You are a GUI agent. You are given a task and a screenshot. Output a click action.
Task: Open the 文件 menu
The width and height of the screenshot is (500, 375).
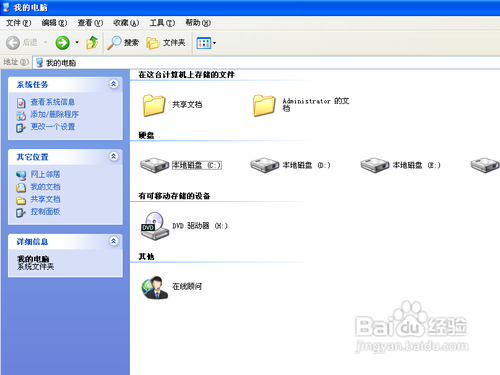click(x=18, y=23)
